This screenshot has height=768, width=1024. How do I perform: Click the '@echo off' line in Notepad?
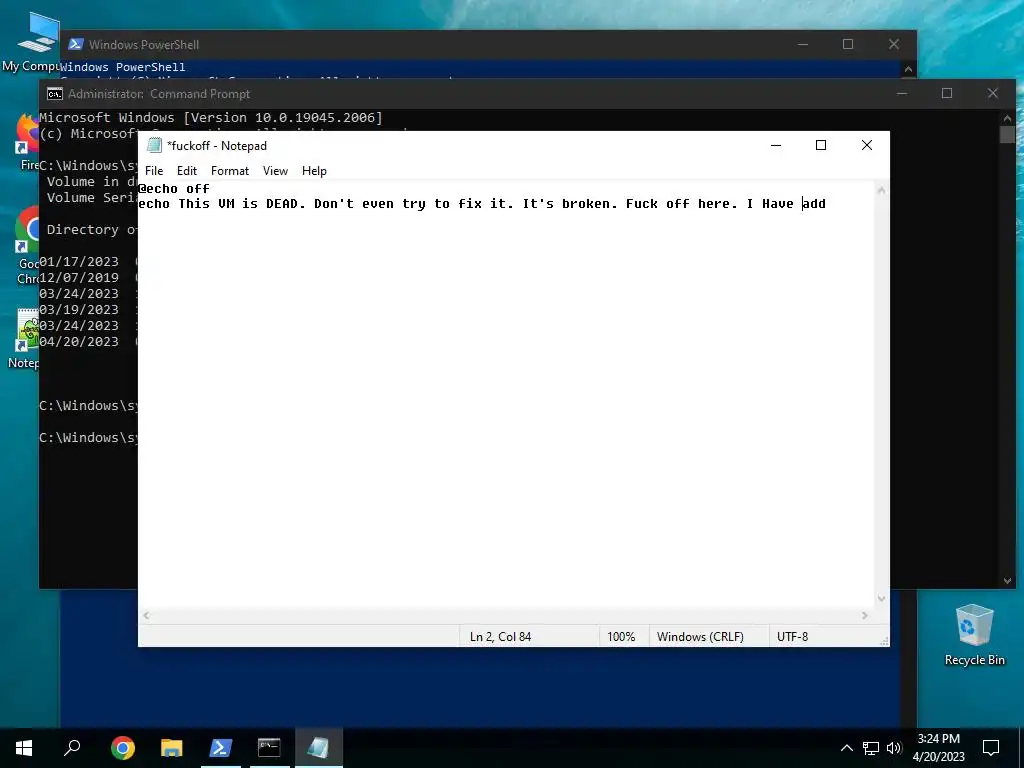[x=174, y=189]
